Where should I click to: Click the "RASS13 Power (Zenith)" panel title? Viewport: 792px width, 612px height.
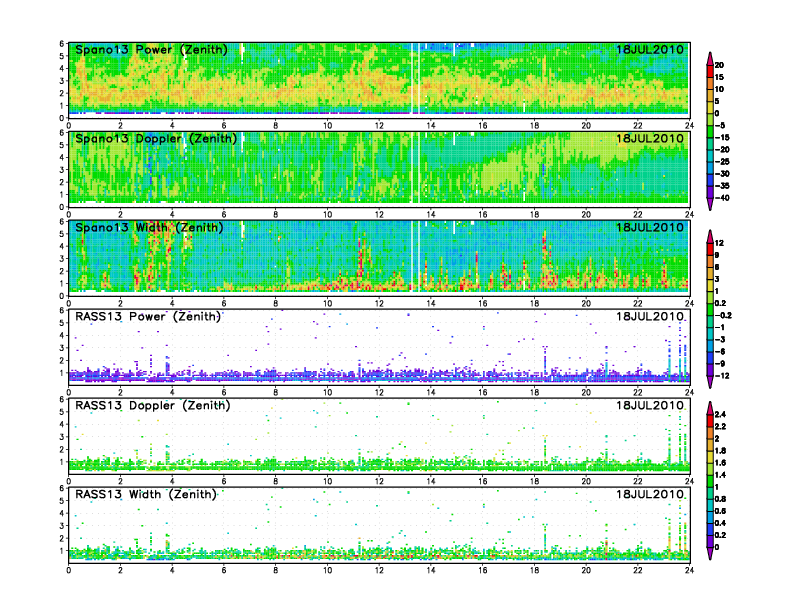click(148, 317)
